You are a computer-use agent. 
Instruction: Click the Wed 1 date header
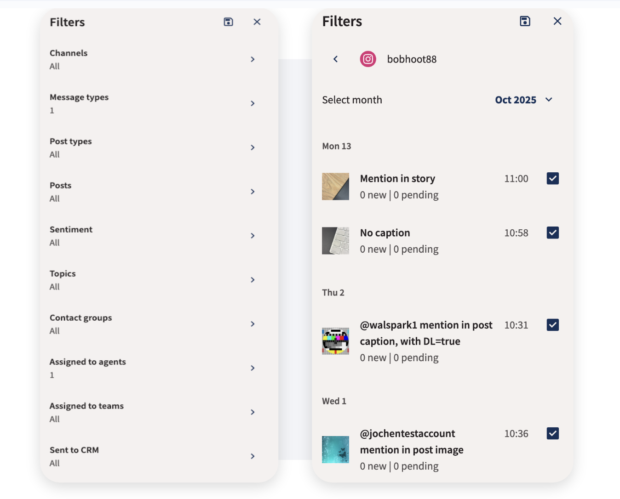334,401
